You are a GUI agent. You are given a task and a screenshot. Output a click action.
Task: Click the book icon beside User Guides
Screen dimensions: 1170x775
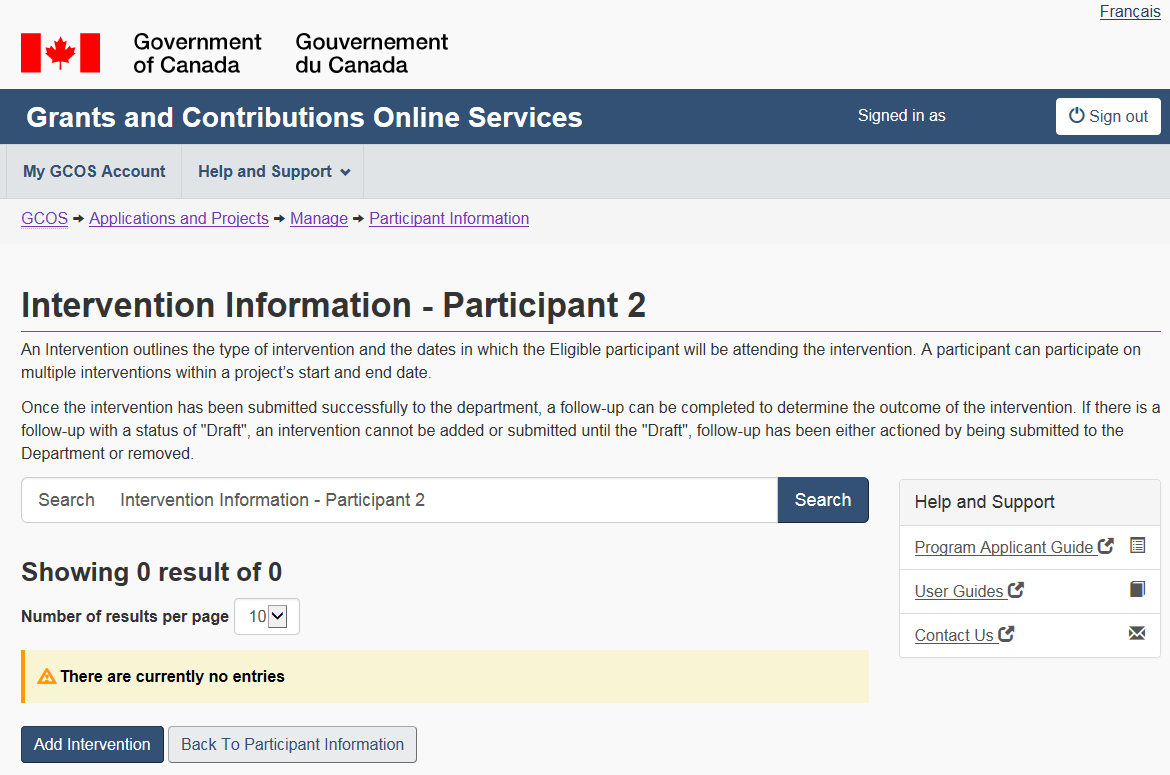pyautogui.click(x=1137, y=590)
